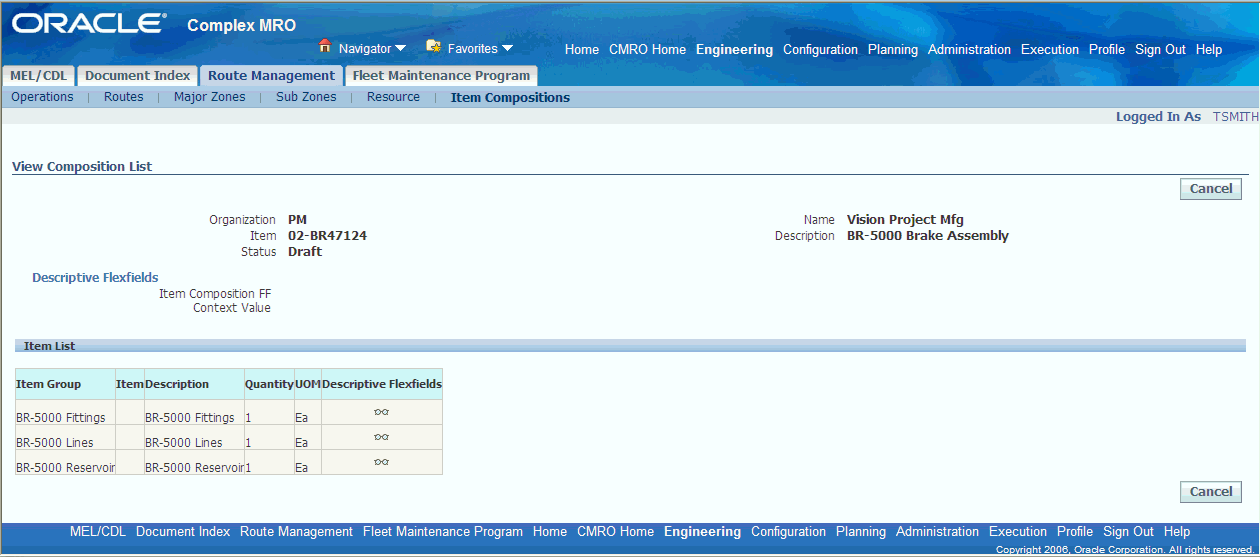Open Administration in the top navigation
The width and height of the screenshot is (1260, 557).
point(969,50)
